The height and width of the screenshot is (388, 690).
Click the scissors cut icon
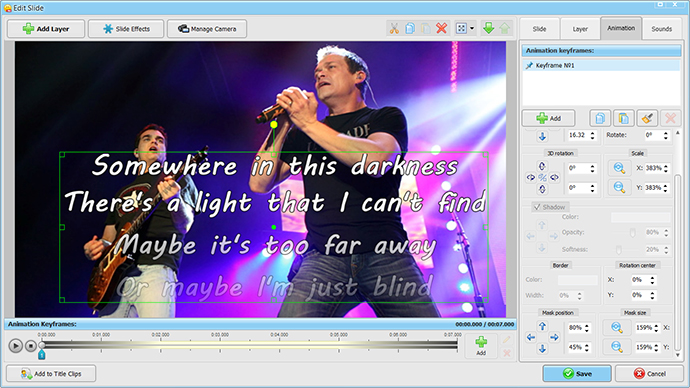pyautogui.click(x=394, y=29)
